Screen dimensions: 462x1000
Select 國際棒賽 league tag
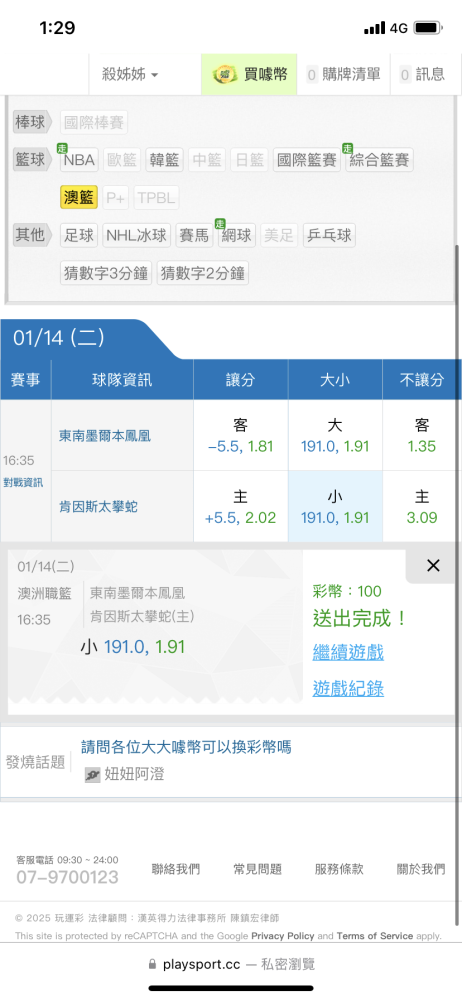[x=94, y=122]
